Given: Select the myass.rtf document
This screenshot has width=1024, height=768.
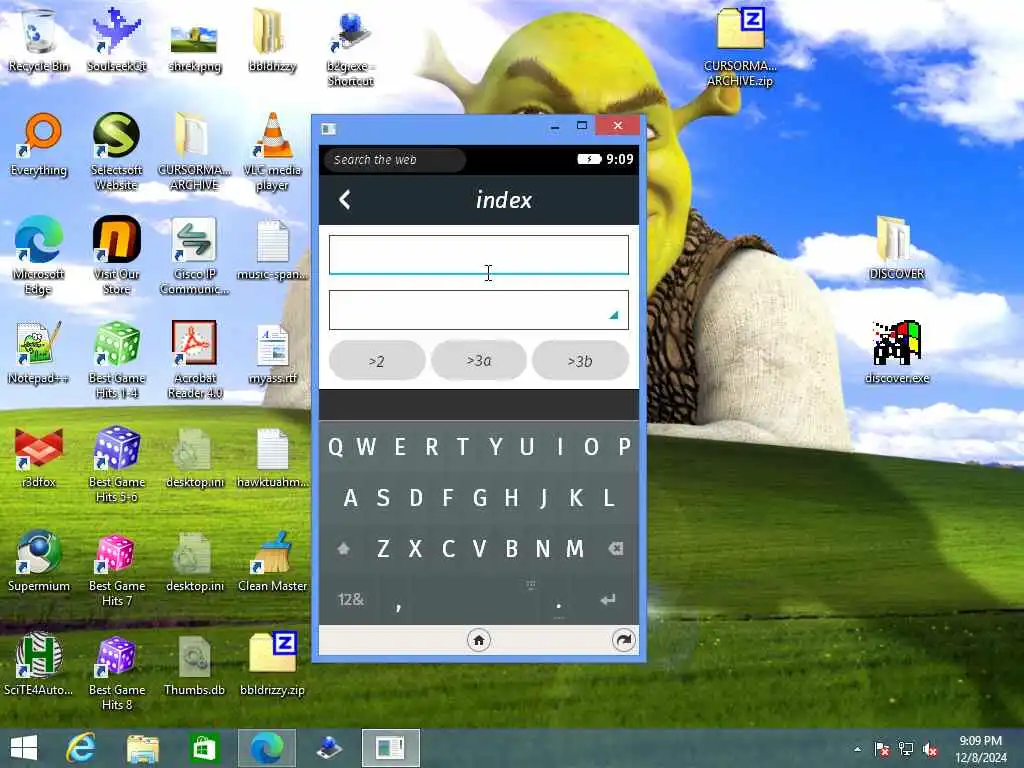Looking at the screenshot, I should click(x=272, y=353).
